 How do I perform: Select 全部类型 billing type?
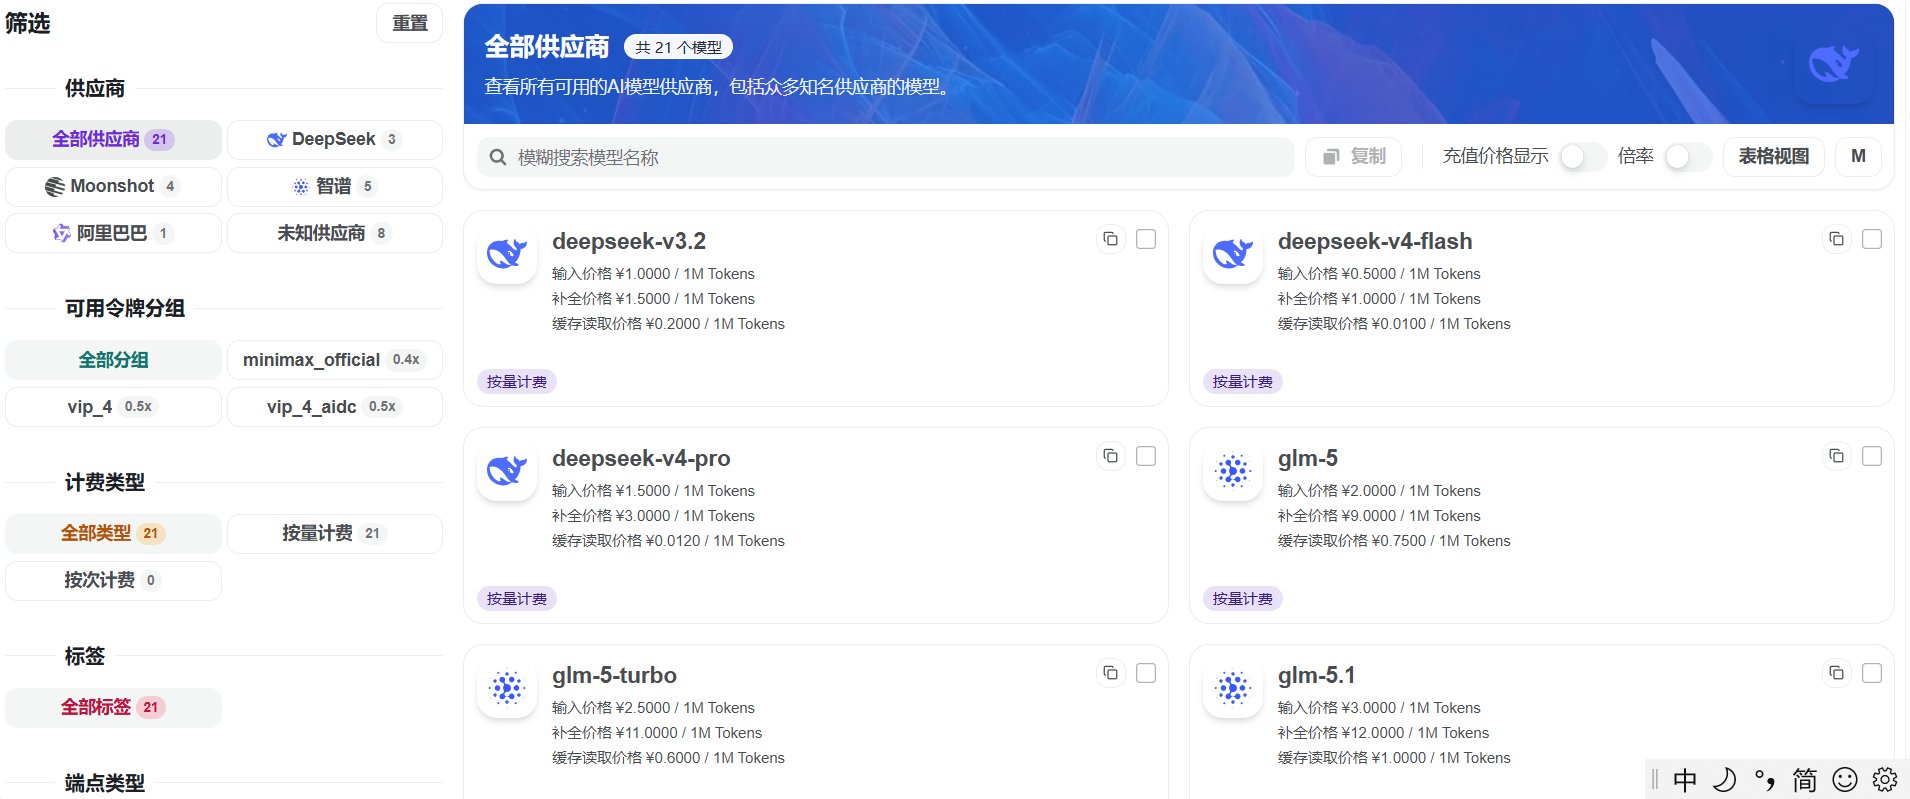click(x=113, y=534)
